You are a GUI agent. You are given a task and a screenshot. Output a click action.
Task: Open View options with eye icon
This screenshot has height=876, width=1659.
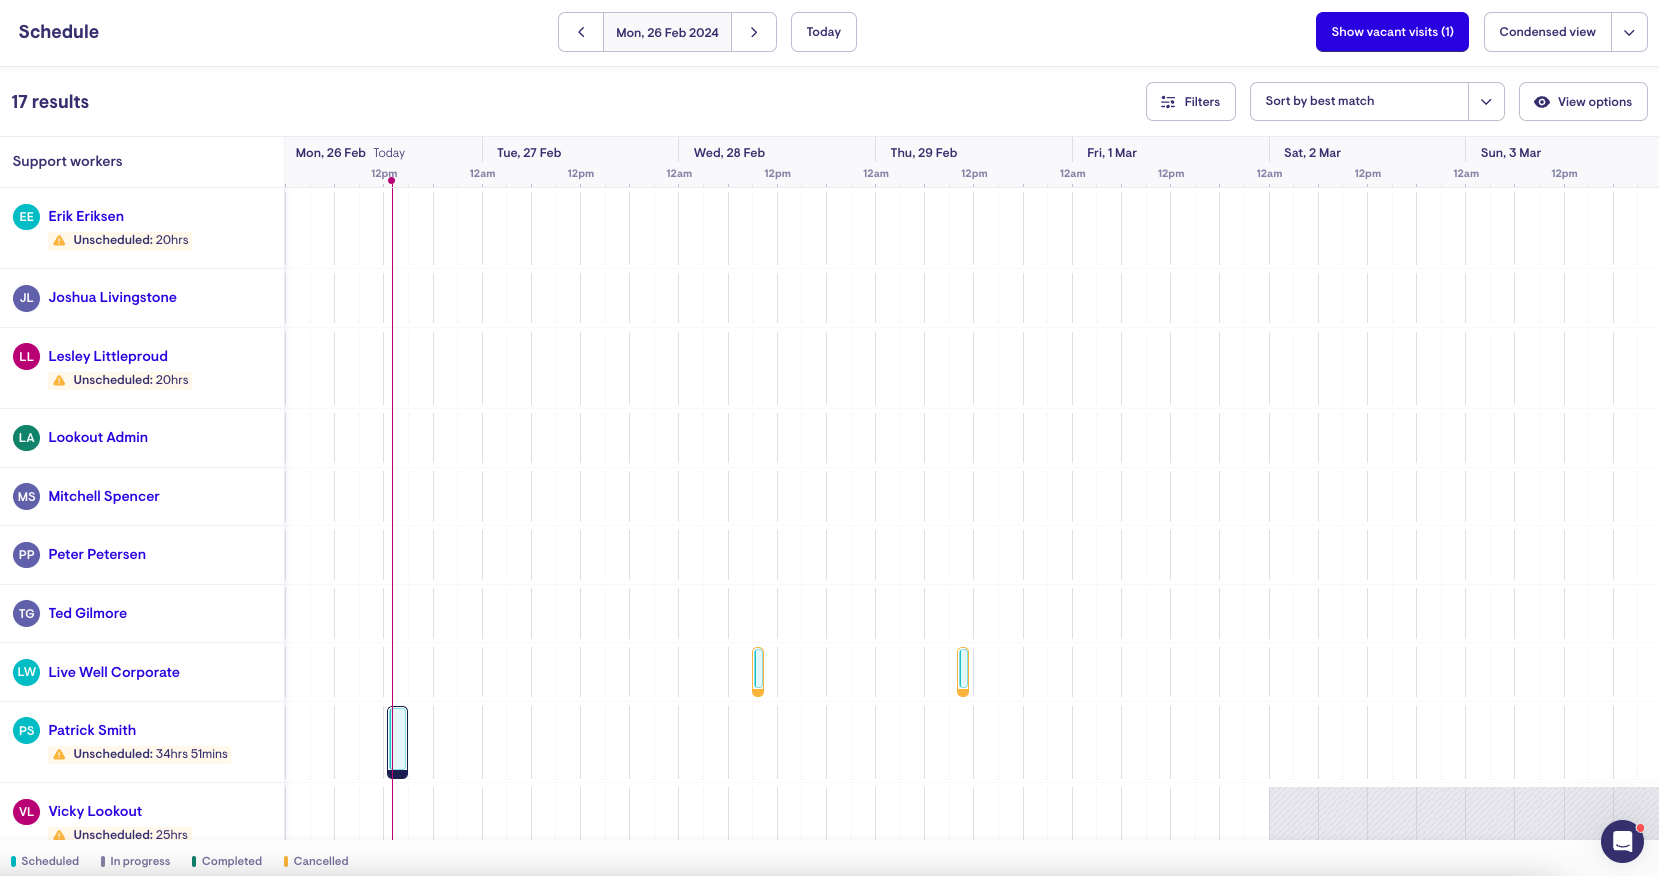(1582, 102)
